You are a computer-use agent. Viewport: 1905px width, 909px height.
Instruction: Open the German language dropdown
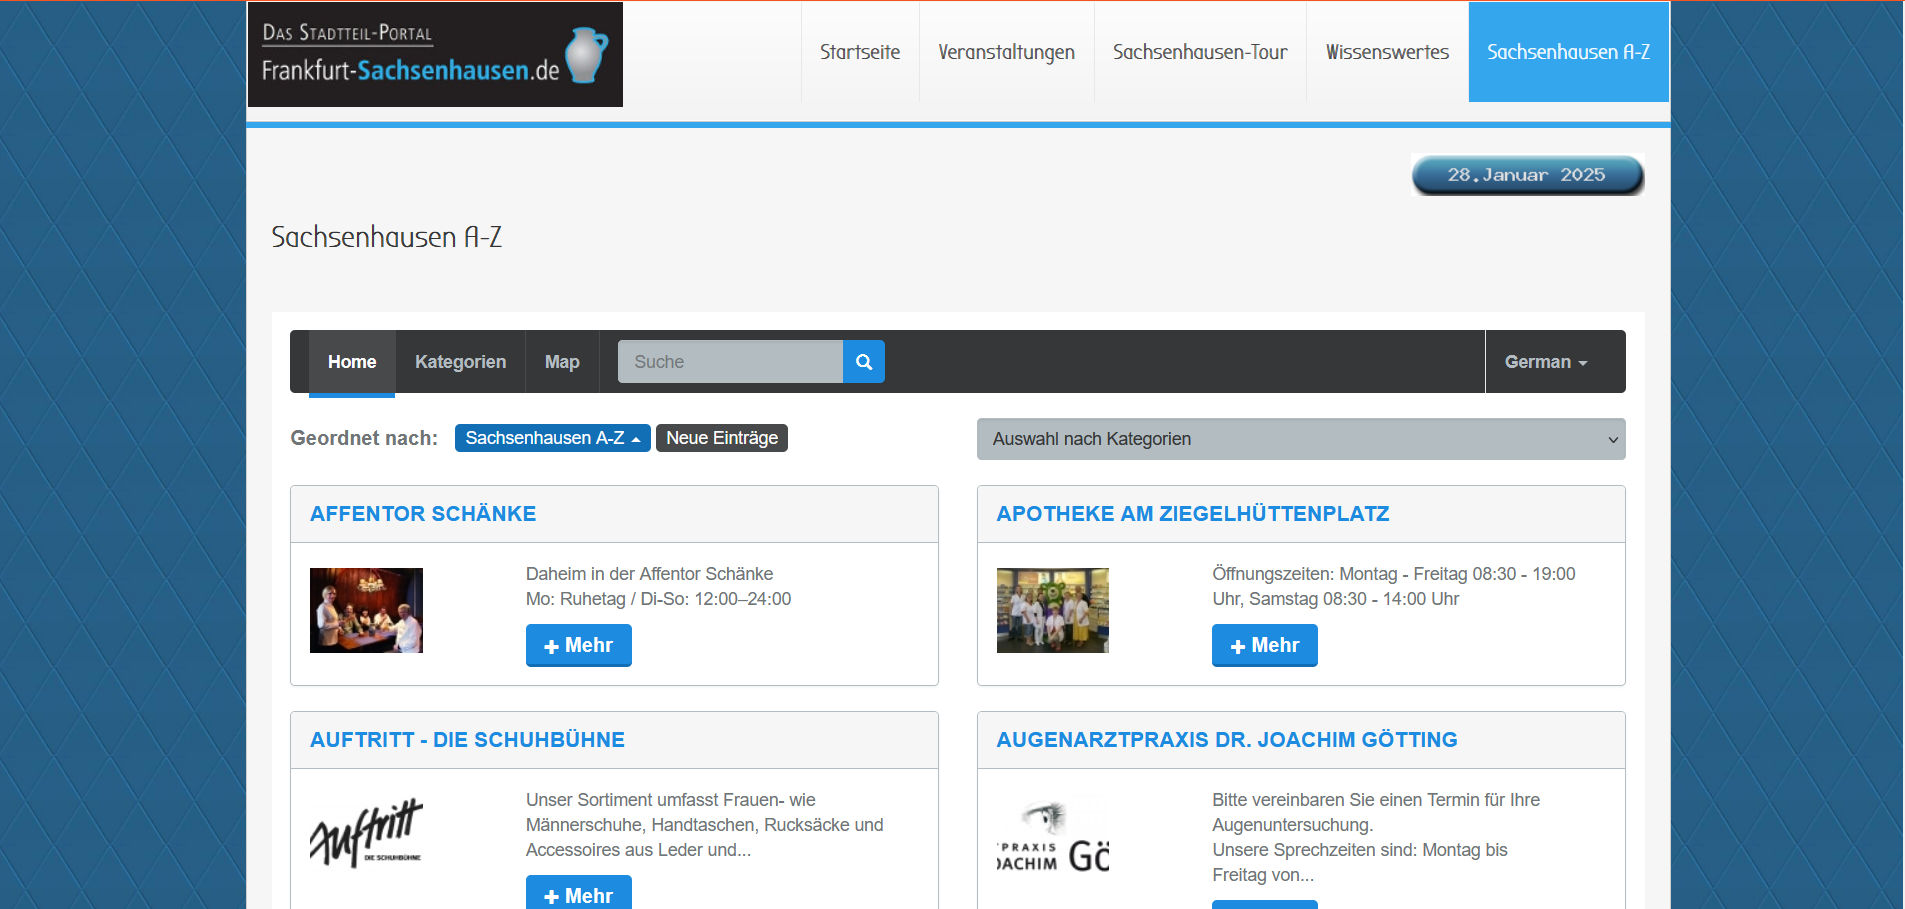[1545, 362]
